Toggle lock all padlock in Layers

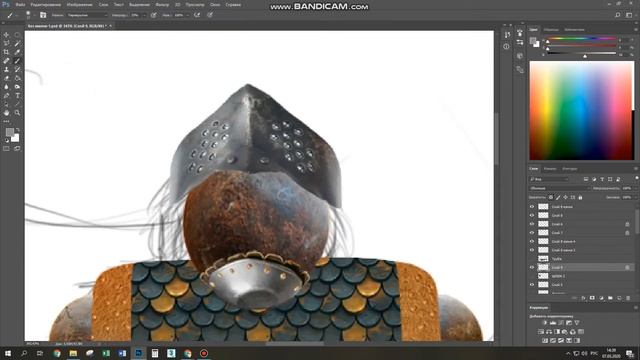point(580,198)
